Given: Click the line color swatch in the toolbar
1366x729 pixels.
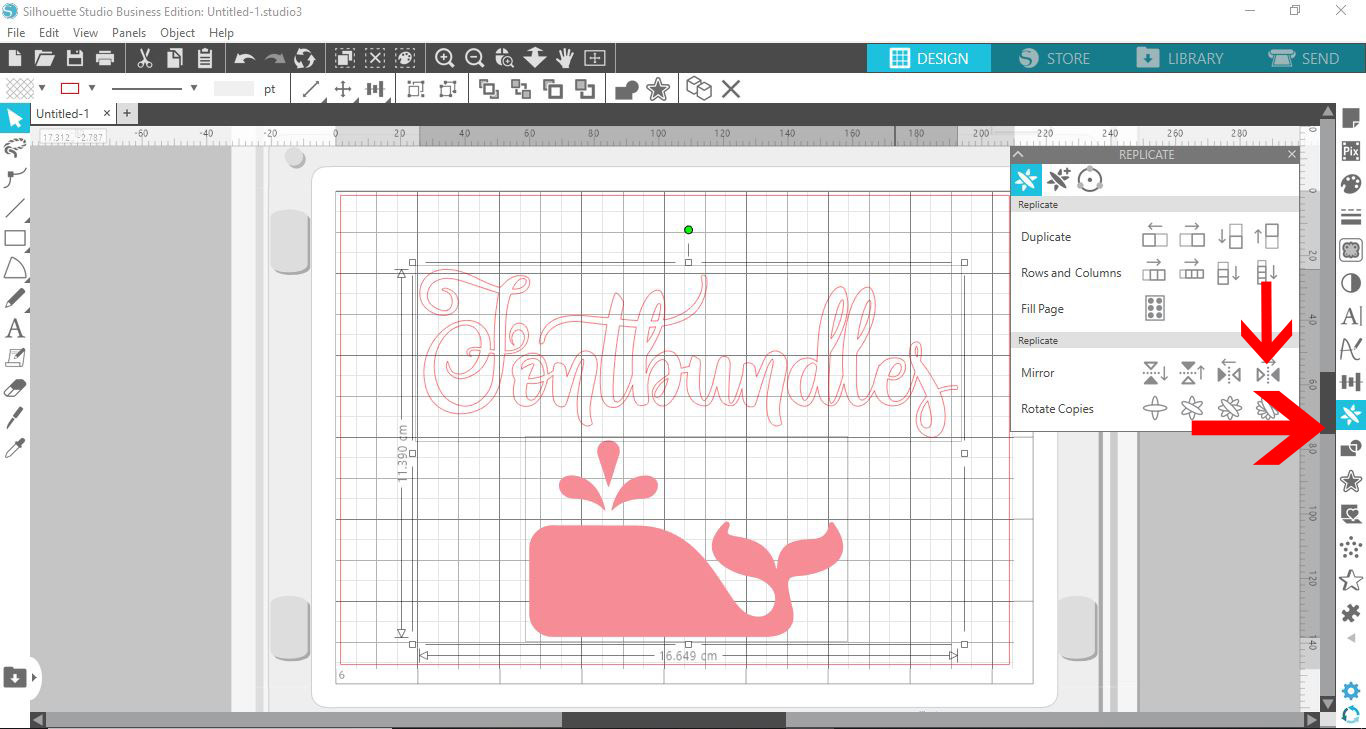Looking at the screenshot, I should coord(70,89).
